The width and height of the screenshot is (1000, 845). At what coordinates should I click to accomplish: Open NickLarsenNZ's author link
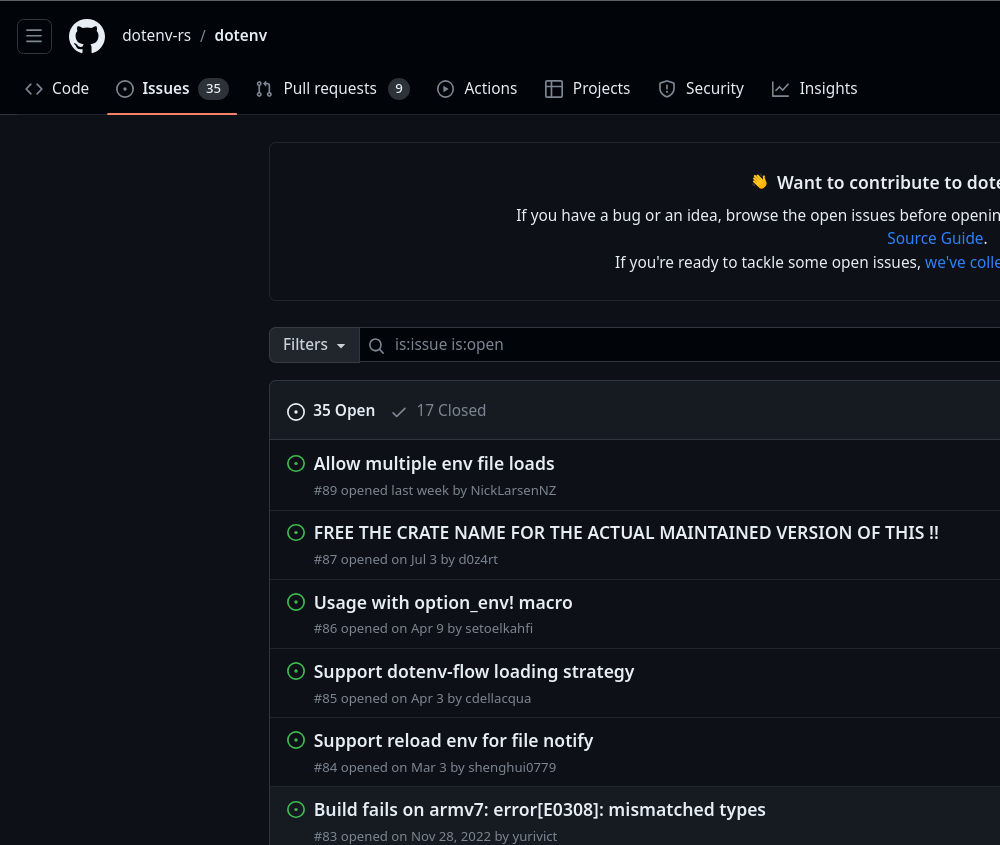(x=513, y=491)
